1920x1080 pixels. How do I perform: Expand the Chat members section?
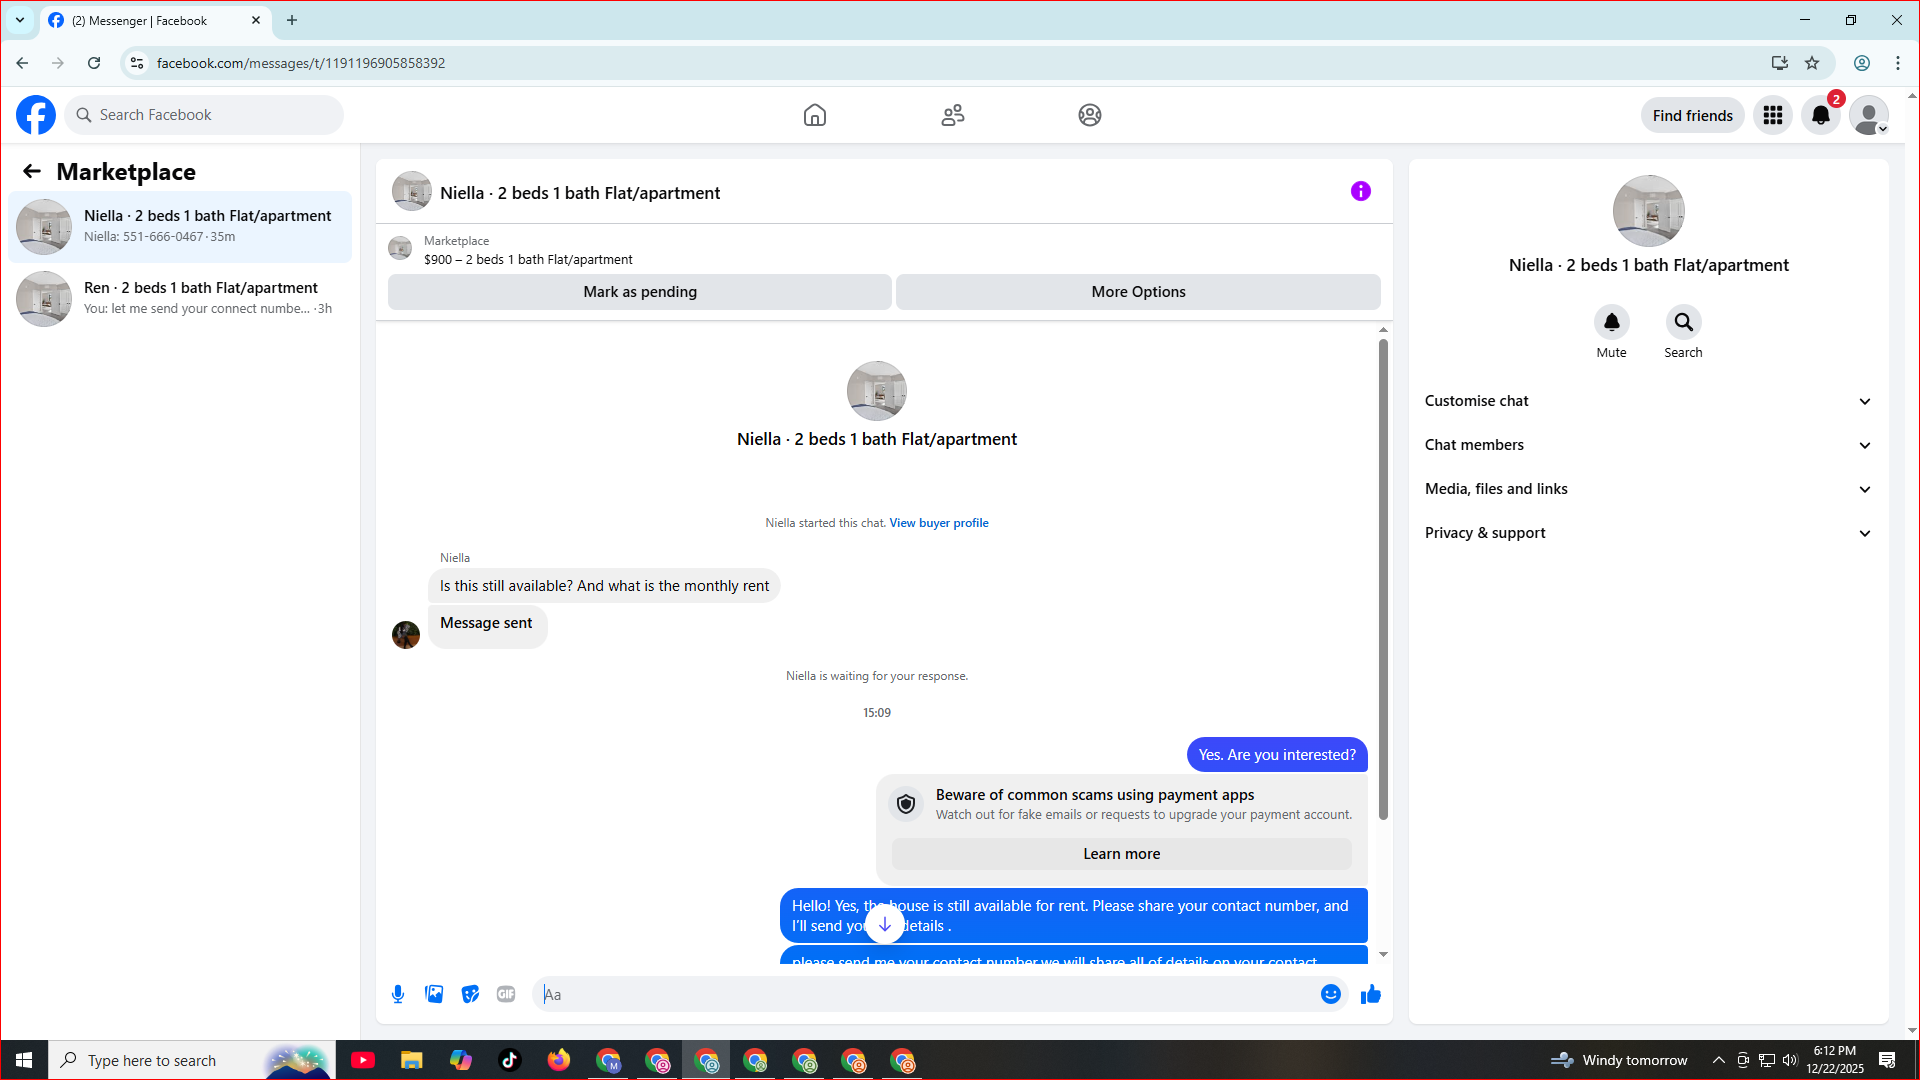click(1648, 445)
